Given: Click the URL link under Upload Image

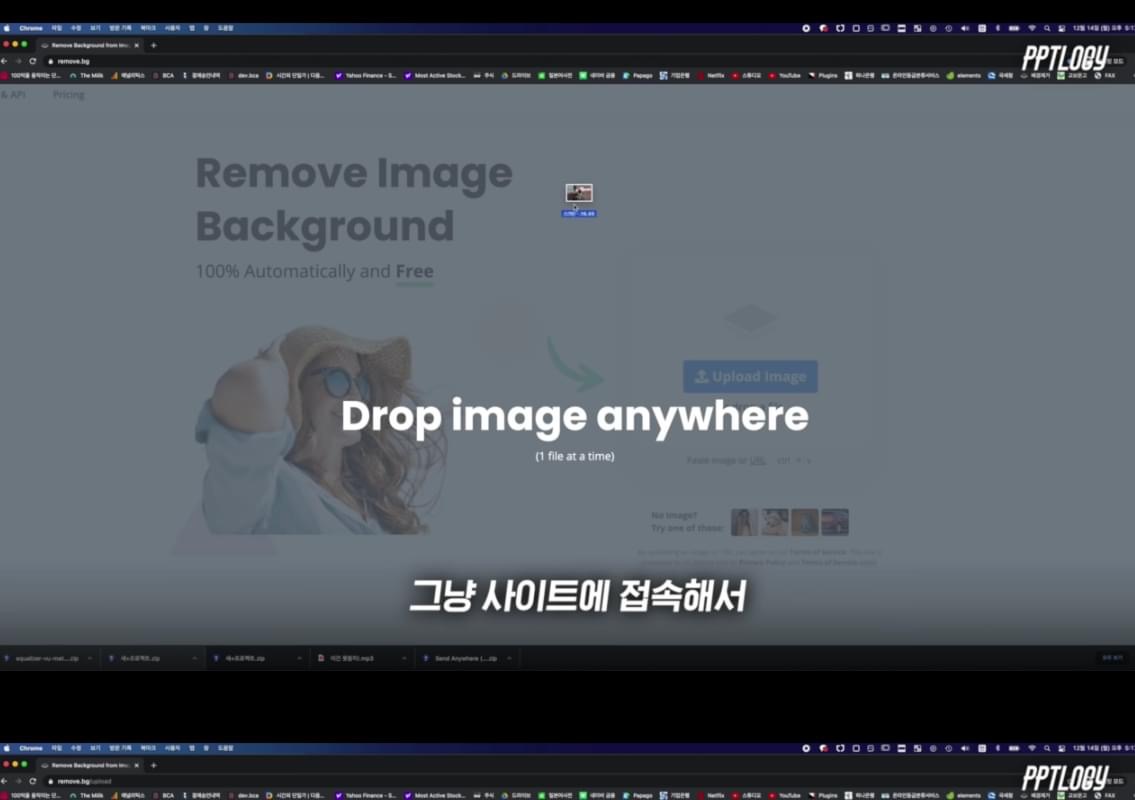Looking at the screenshot, I should tap(757, 460).
